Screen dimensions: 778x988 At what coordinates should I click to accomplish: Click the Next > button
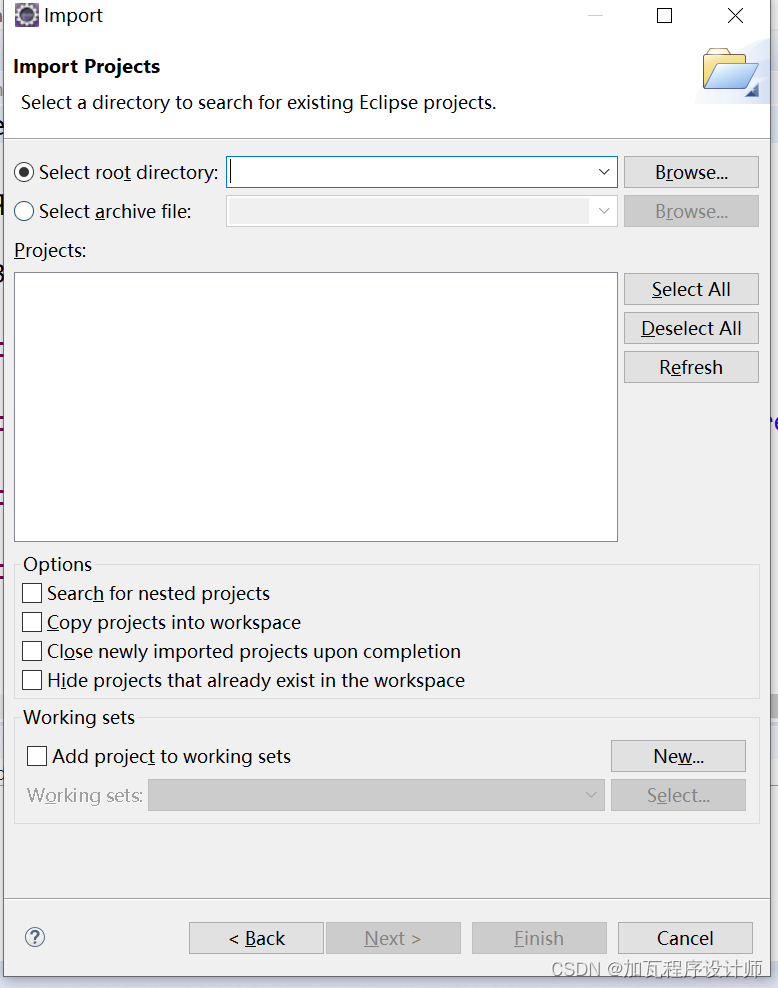(x=393, y=938)
